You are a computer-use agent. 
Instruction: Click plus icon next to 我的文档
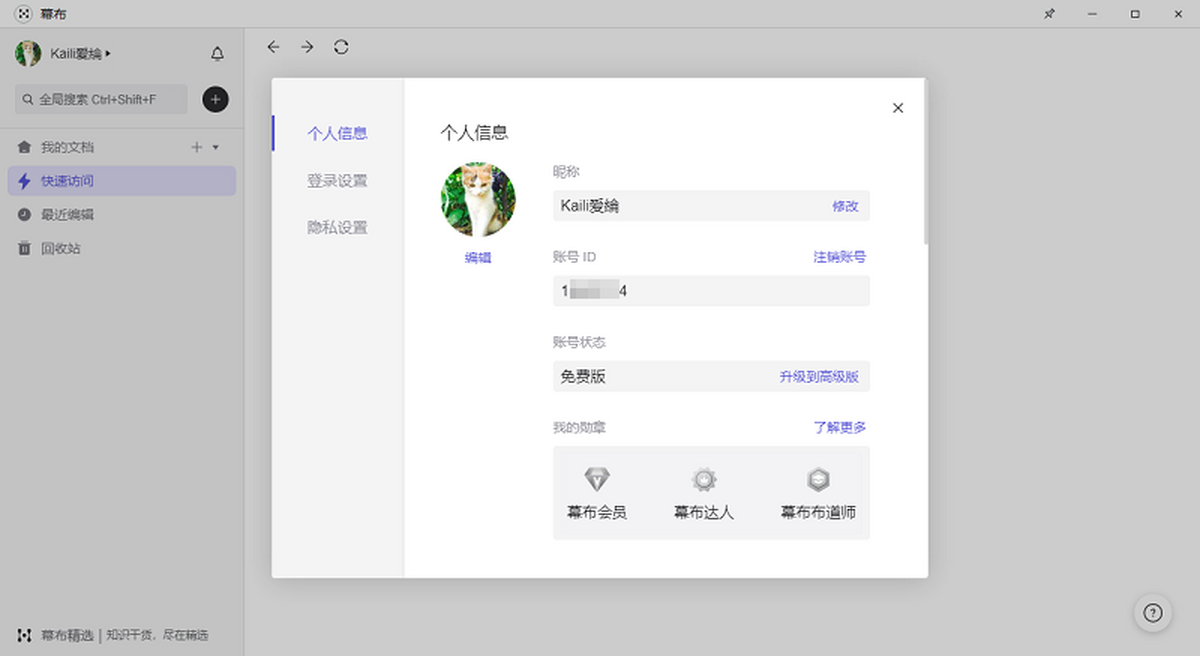197,148
